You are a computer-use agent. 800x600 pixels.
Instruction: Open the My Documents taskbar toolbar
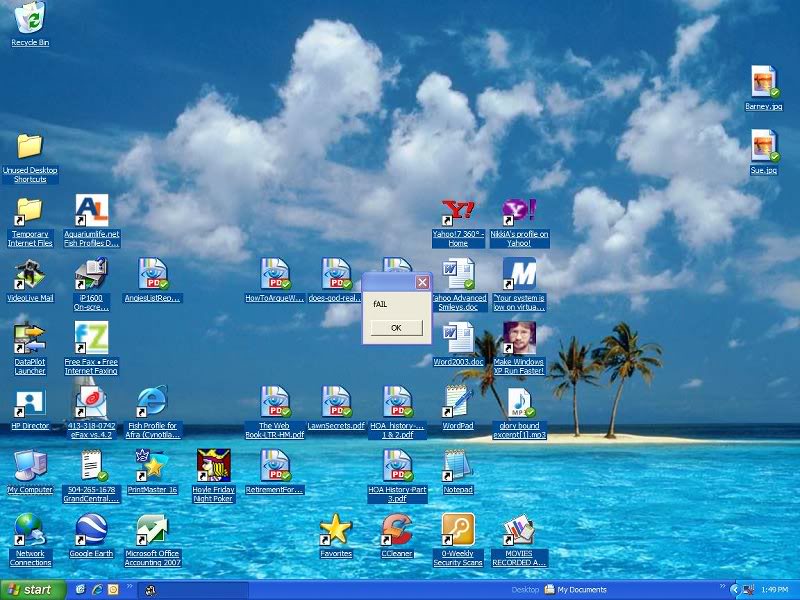575,590
